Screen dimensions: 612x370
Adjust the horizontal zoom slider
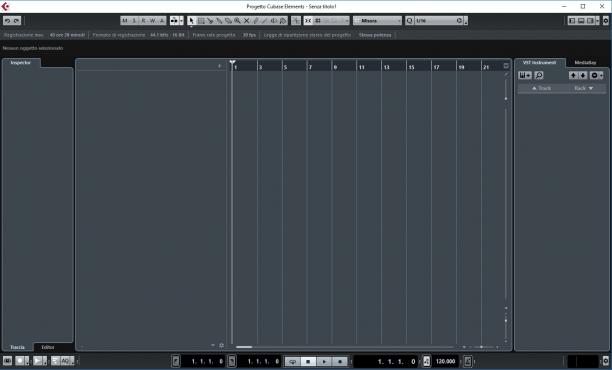(x=481, y=347)
